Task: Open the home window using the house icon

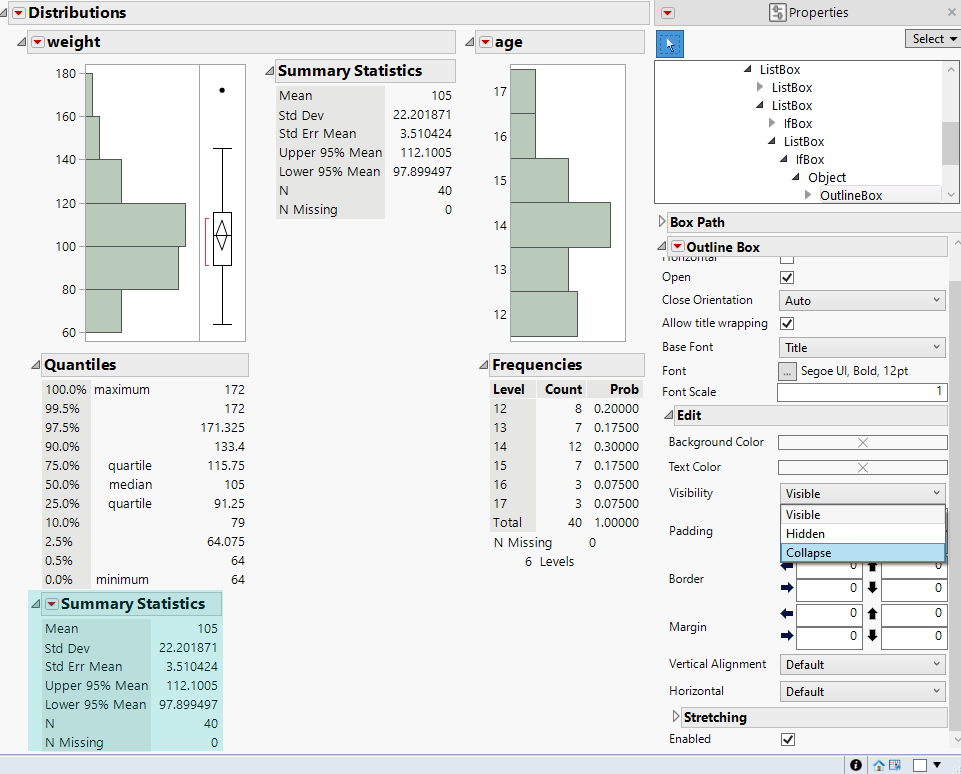Action: pyautogui.click(x=878, y=764)
